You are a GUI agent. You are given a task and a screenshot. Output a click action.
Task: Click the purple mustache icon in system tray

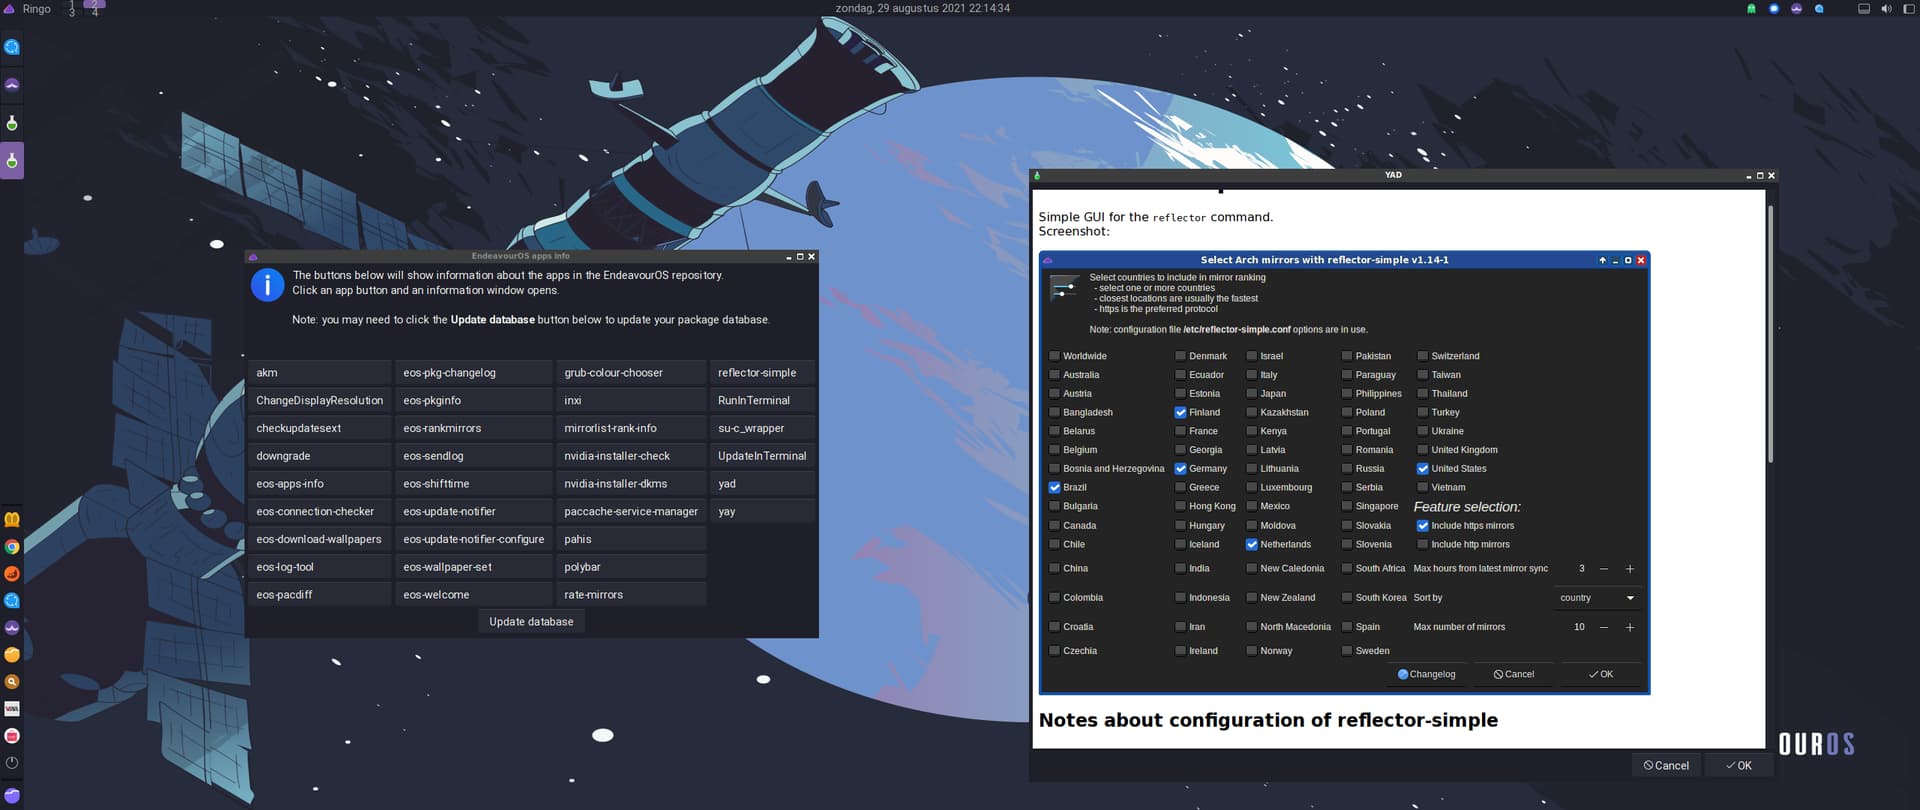(1797, 8)
